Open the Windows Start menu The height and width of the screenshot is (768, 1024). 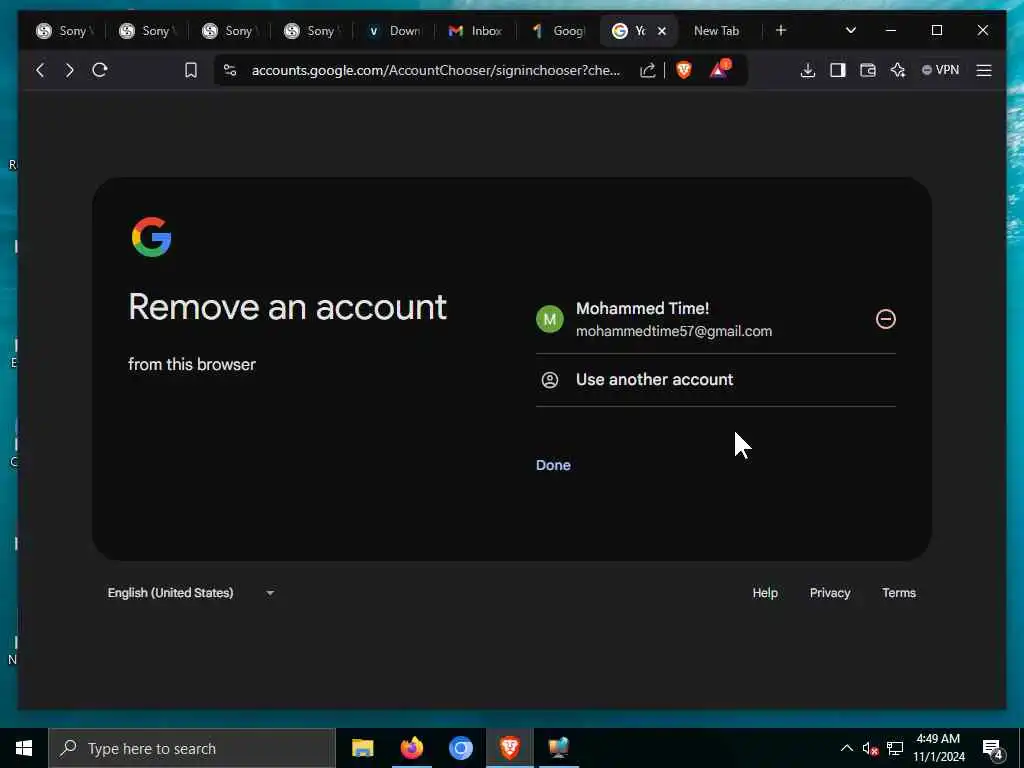pos(24,748)
